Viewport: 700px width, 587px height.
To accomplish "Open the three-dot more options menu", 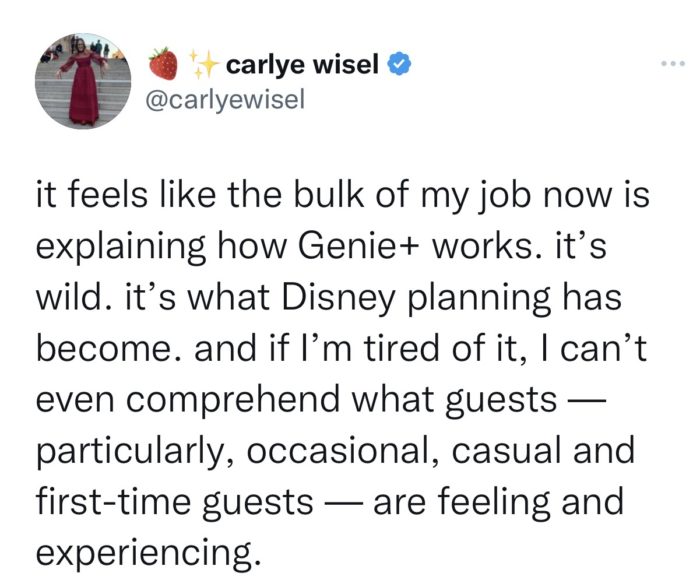I will [673, 64].
